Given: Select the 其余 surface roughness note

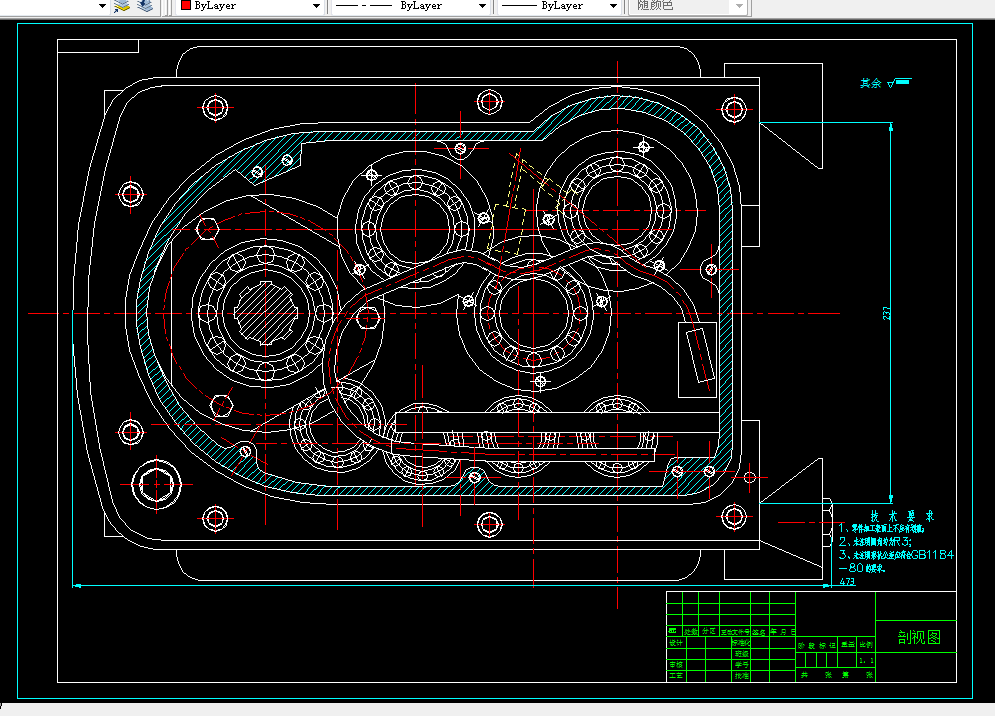Looking at the screenshot, I should [x=871, y=84].
